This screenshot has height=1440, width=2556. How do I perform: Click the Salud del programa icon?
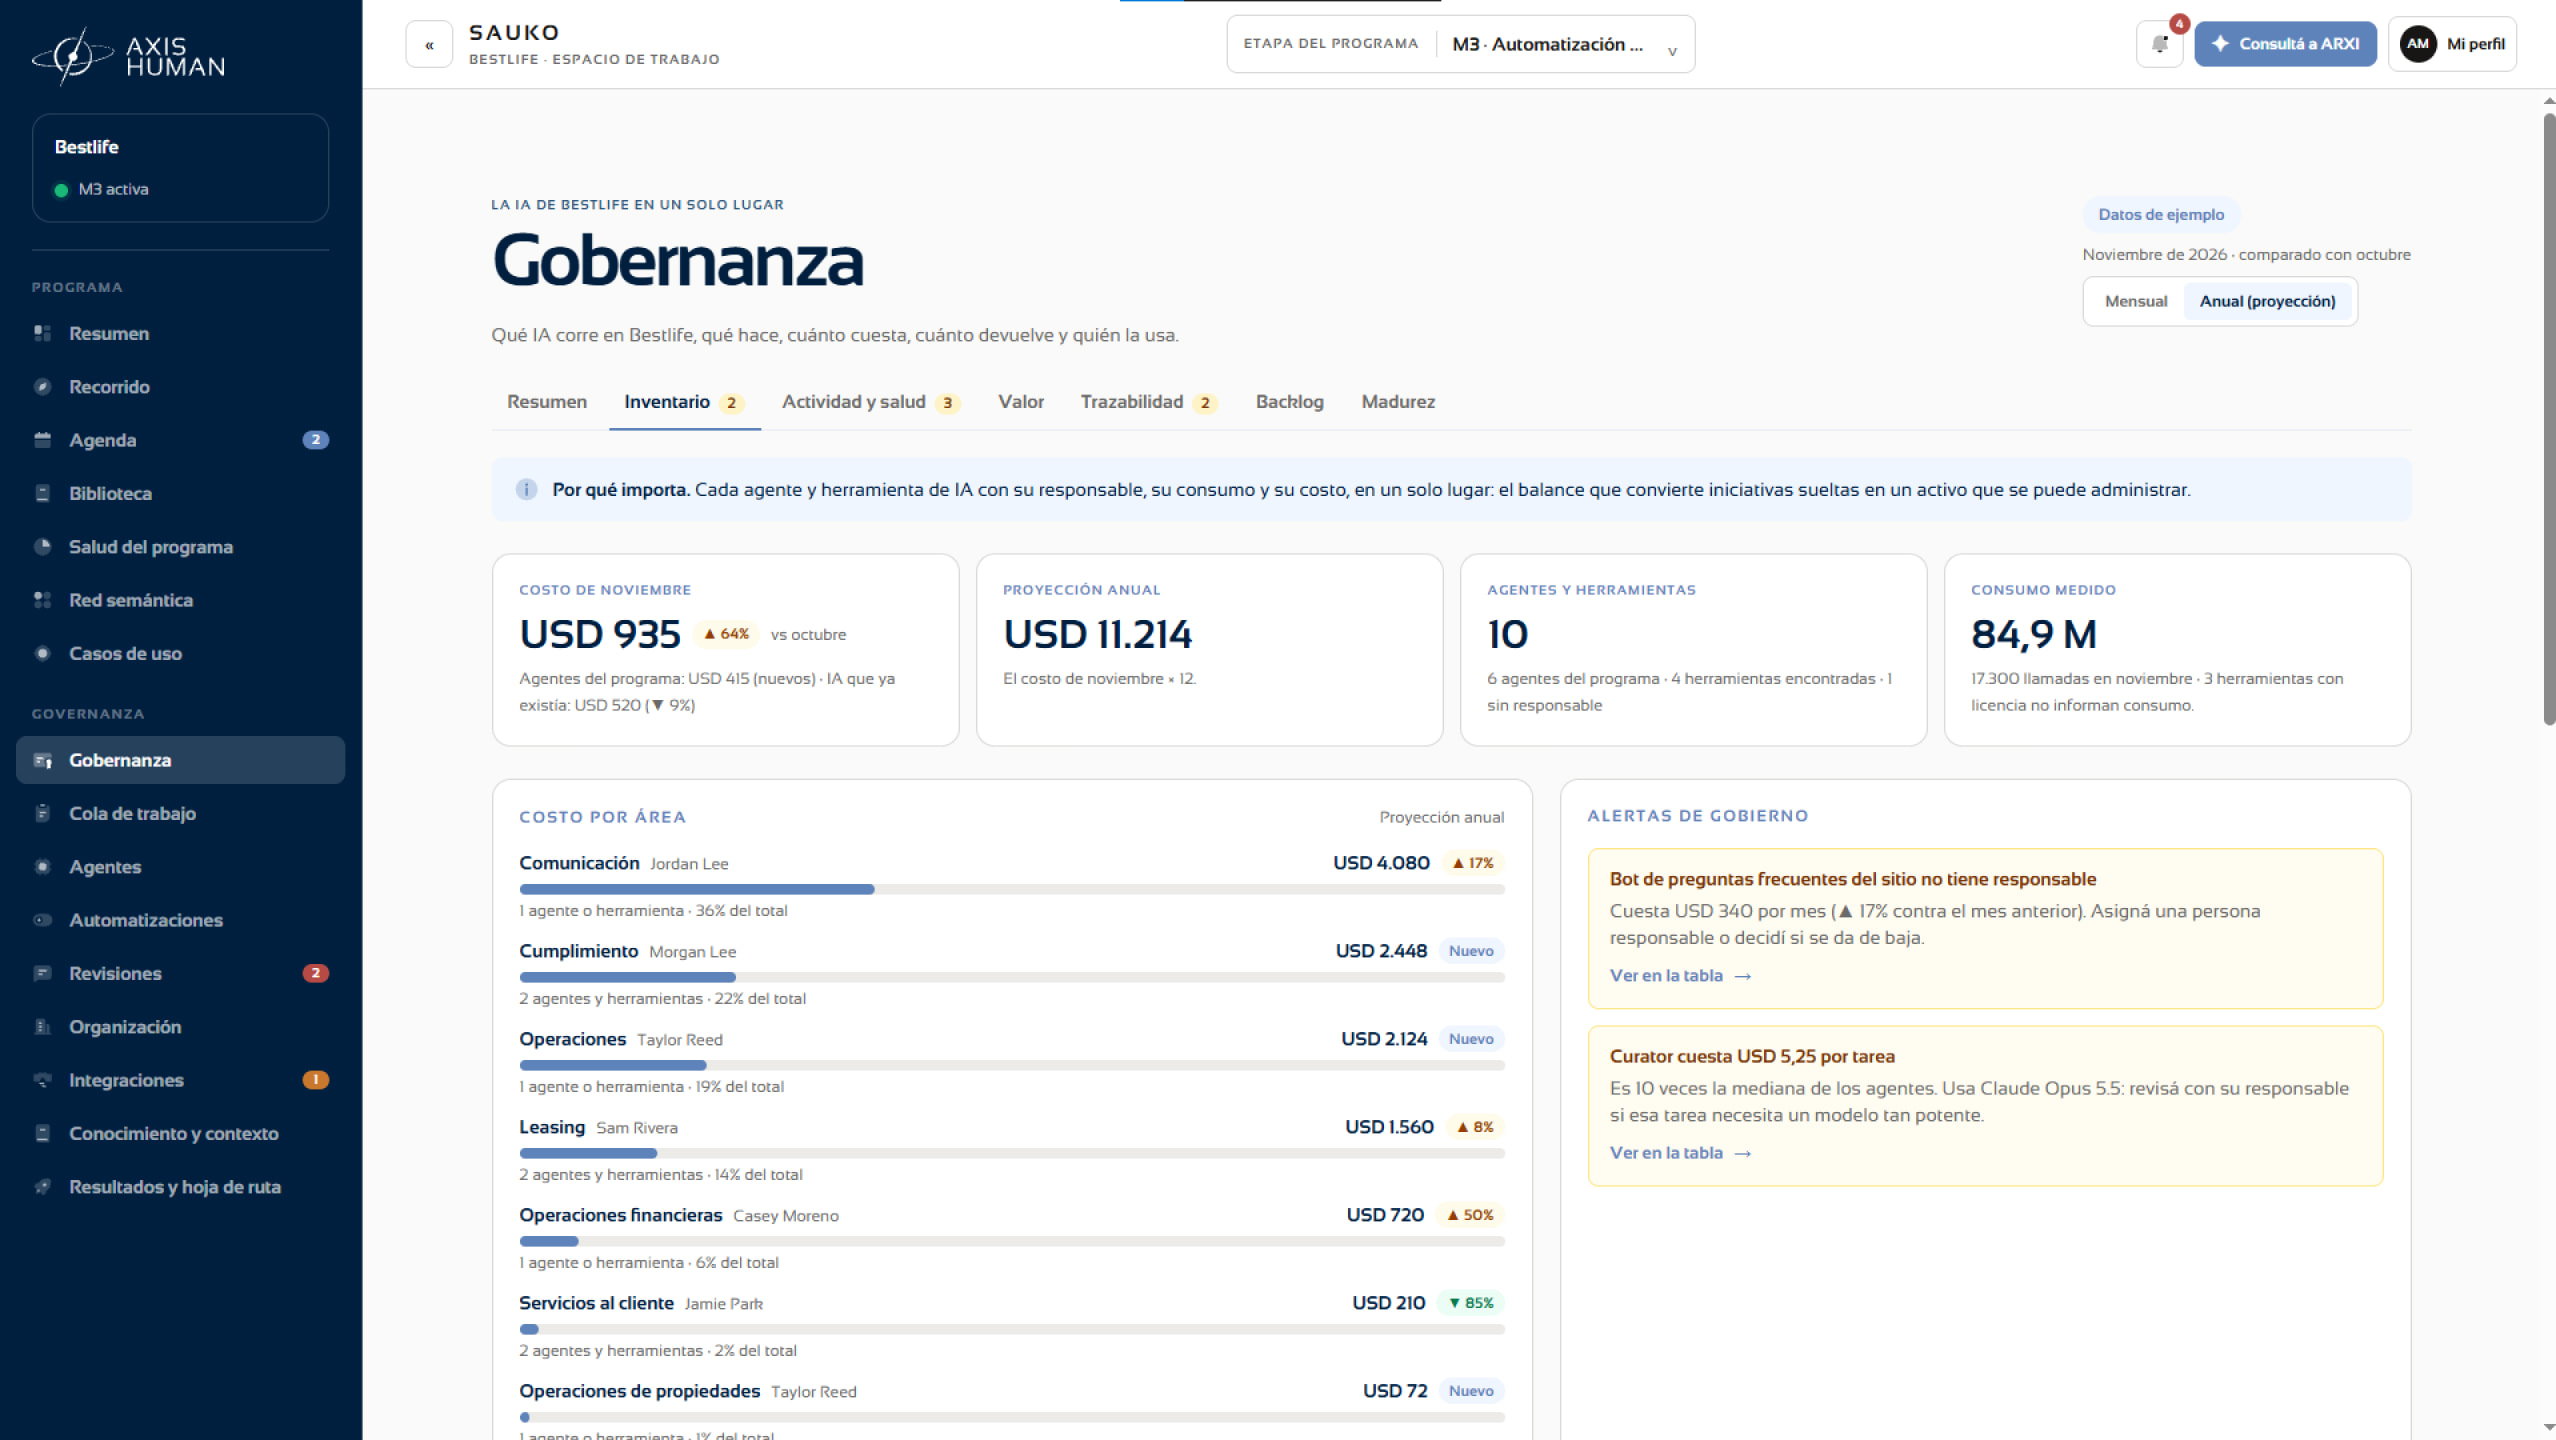click(42, 547)
